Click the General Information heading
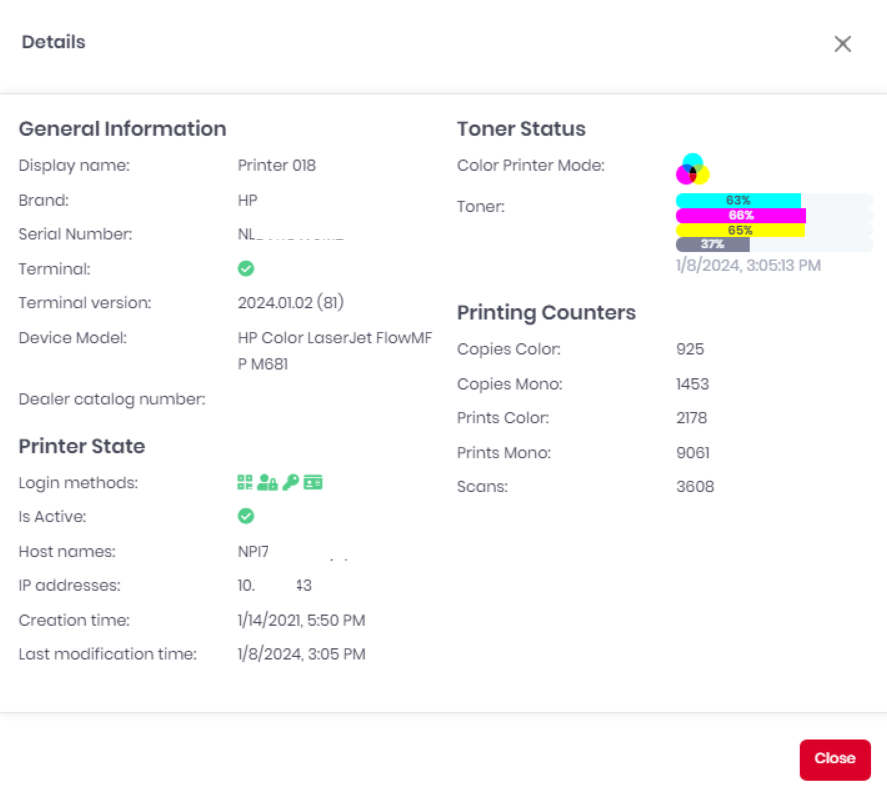This screenshot has width=887, height=798. coord(122,128)
